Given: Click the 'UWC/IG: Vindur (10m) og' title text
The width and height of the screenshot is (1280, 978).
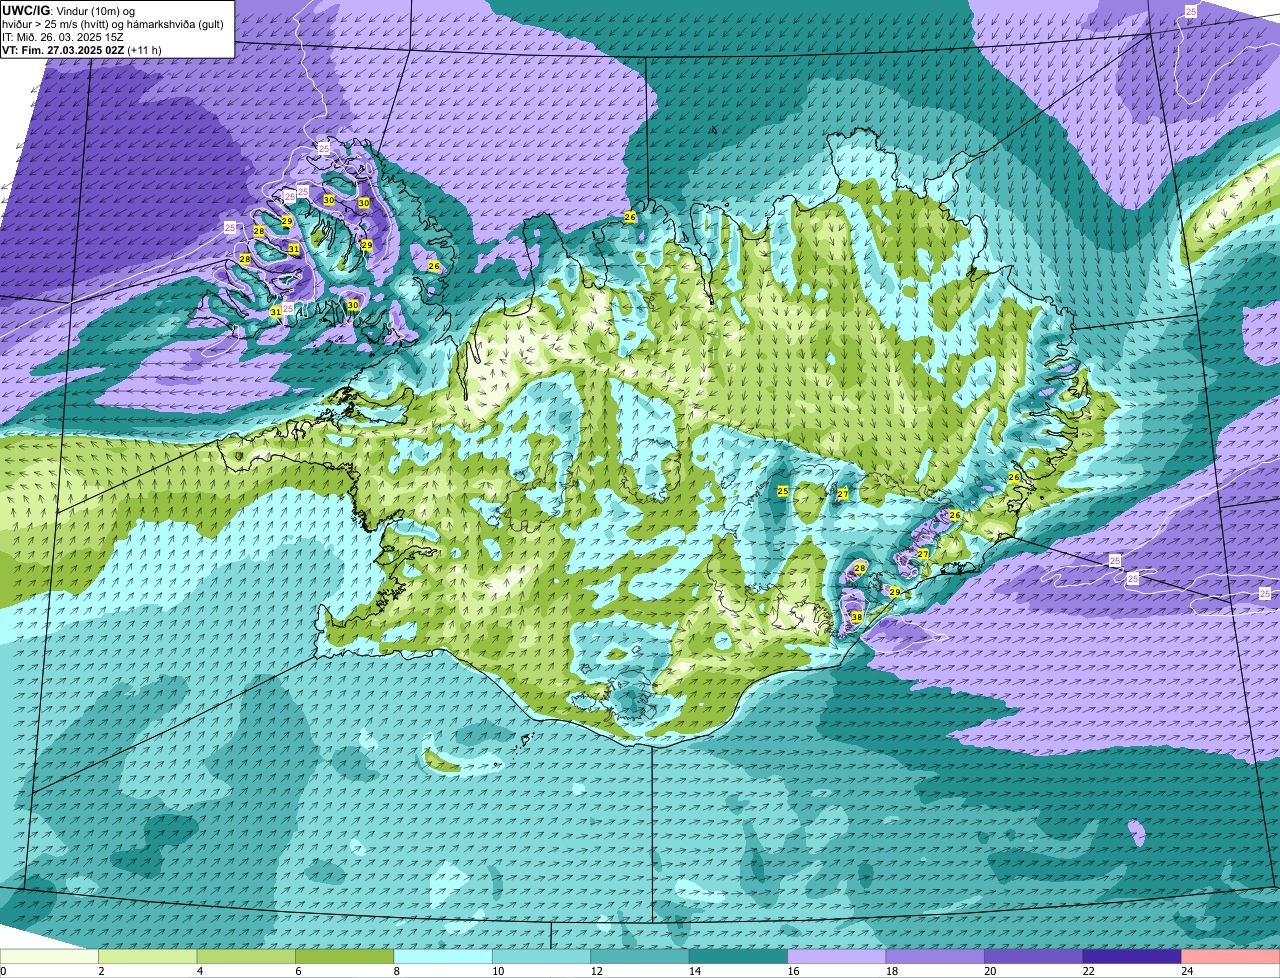Looking at the screenshot, I should coord(69,11).
